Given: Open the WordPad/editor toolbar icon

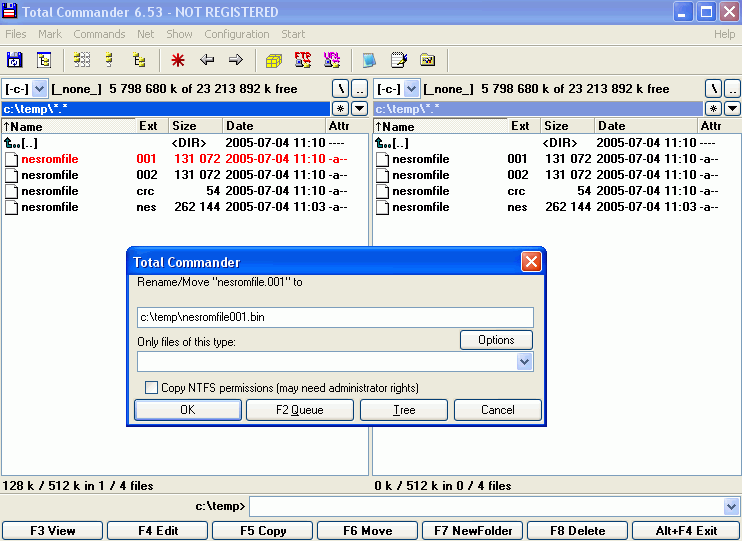Looking at the screenshot, I should pos(398,60).
